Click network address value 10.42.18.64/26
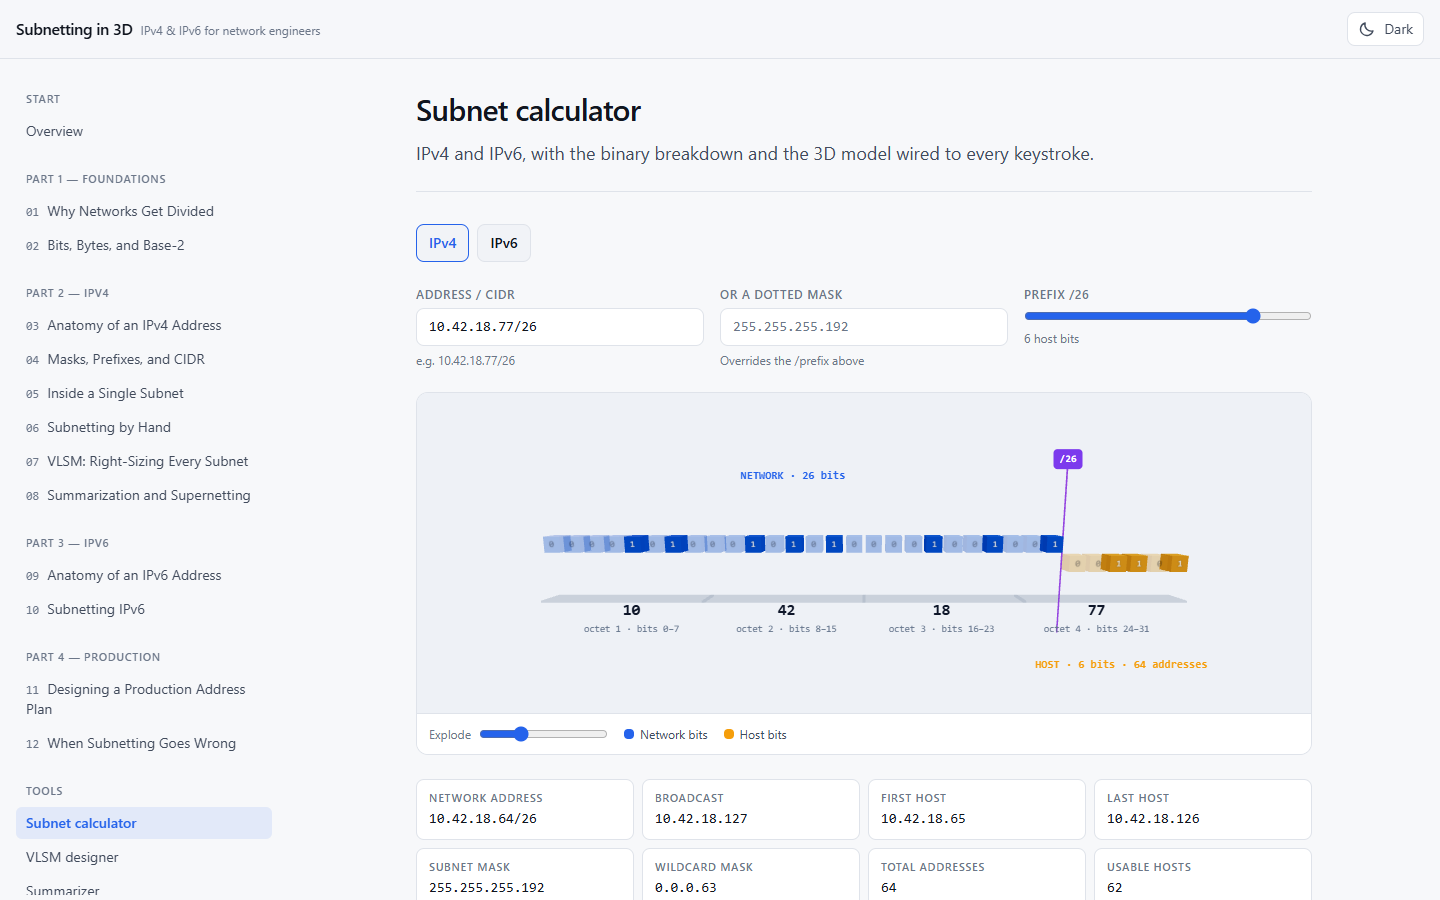This screenshot has height=900, width=1440. click(483, 818)
